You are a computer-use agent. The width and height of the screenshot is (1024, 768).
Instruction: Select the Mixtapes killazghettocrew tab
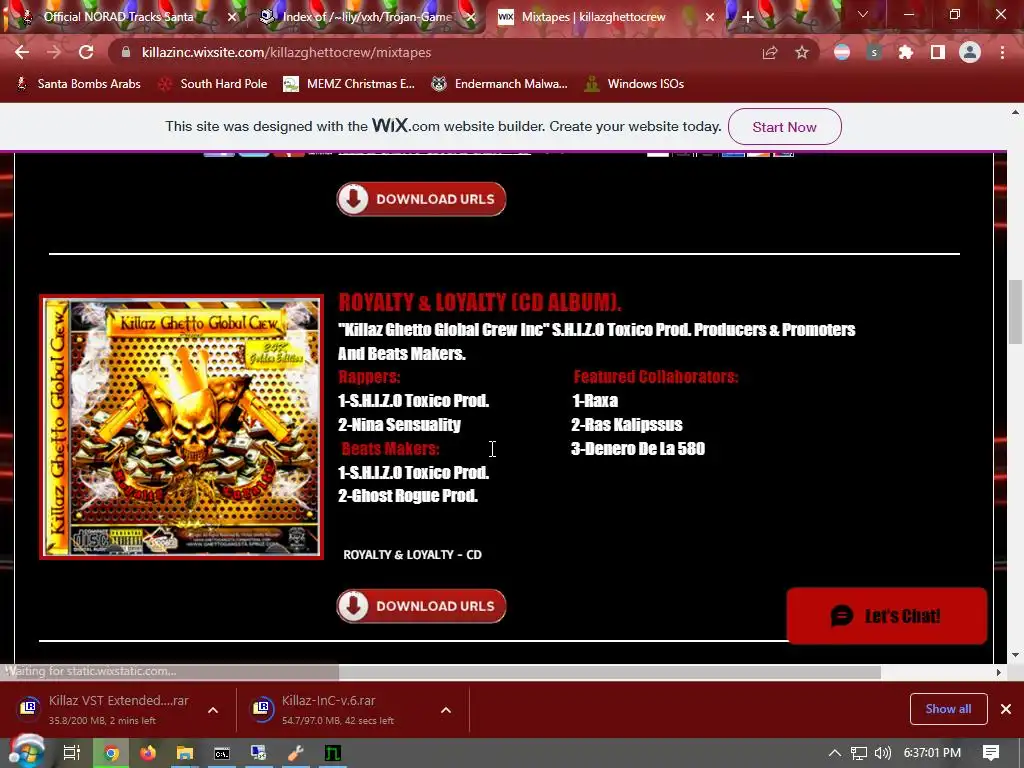[593, 17]
